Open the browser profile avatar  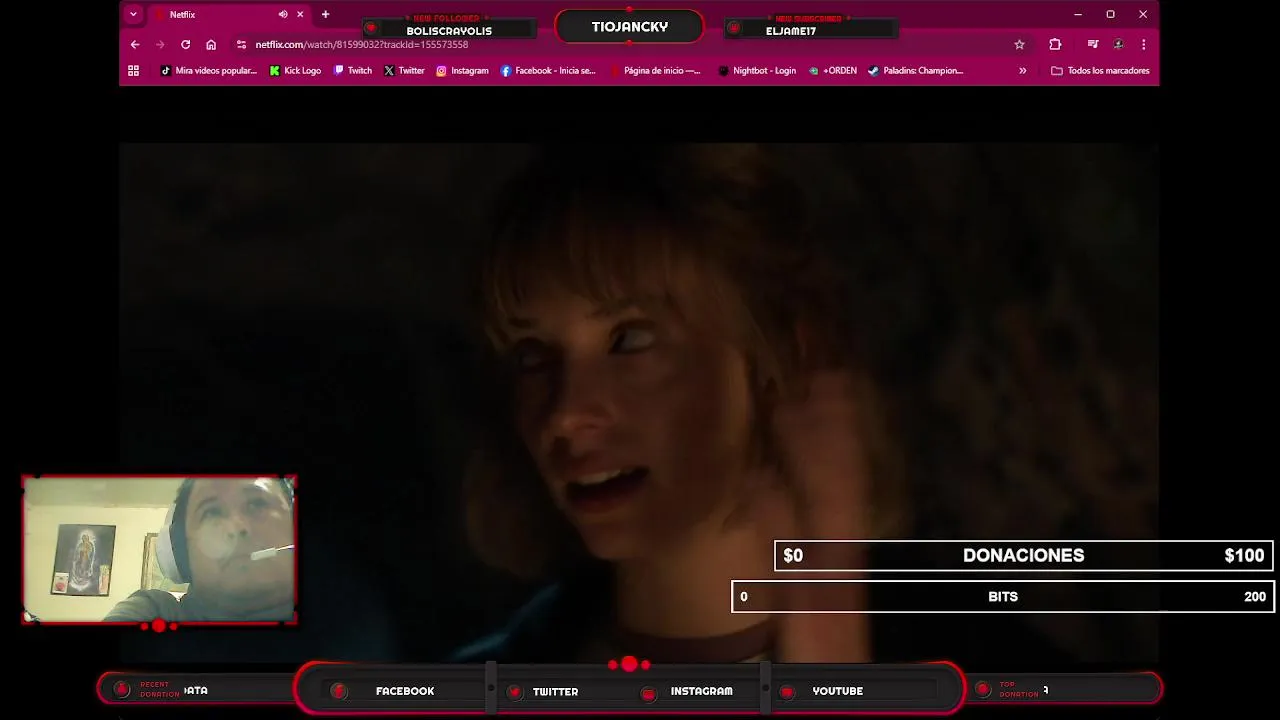click(1118, 44)
